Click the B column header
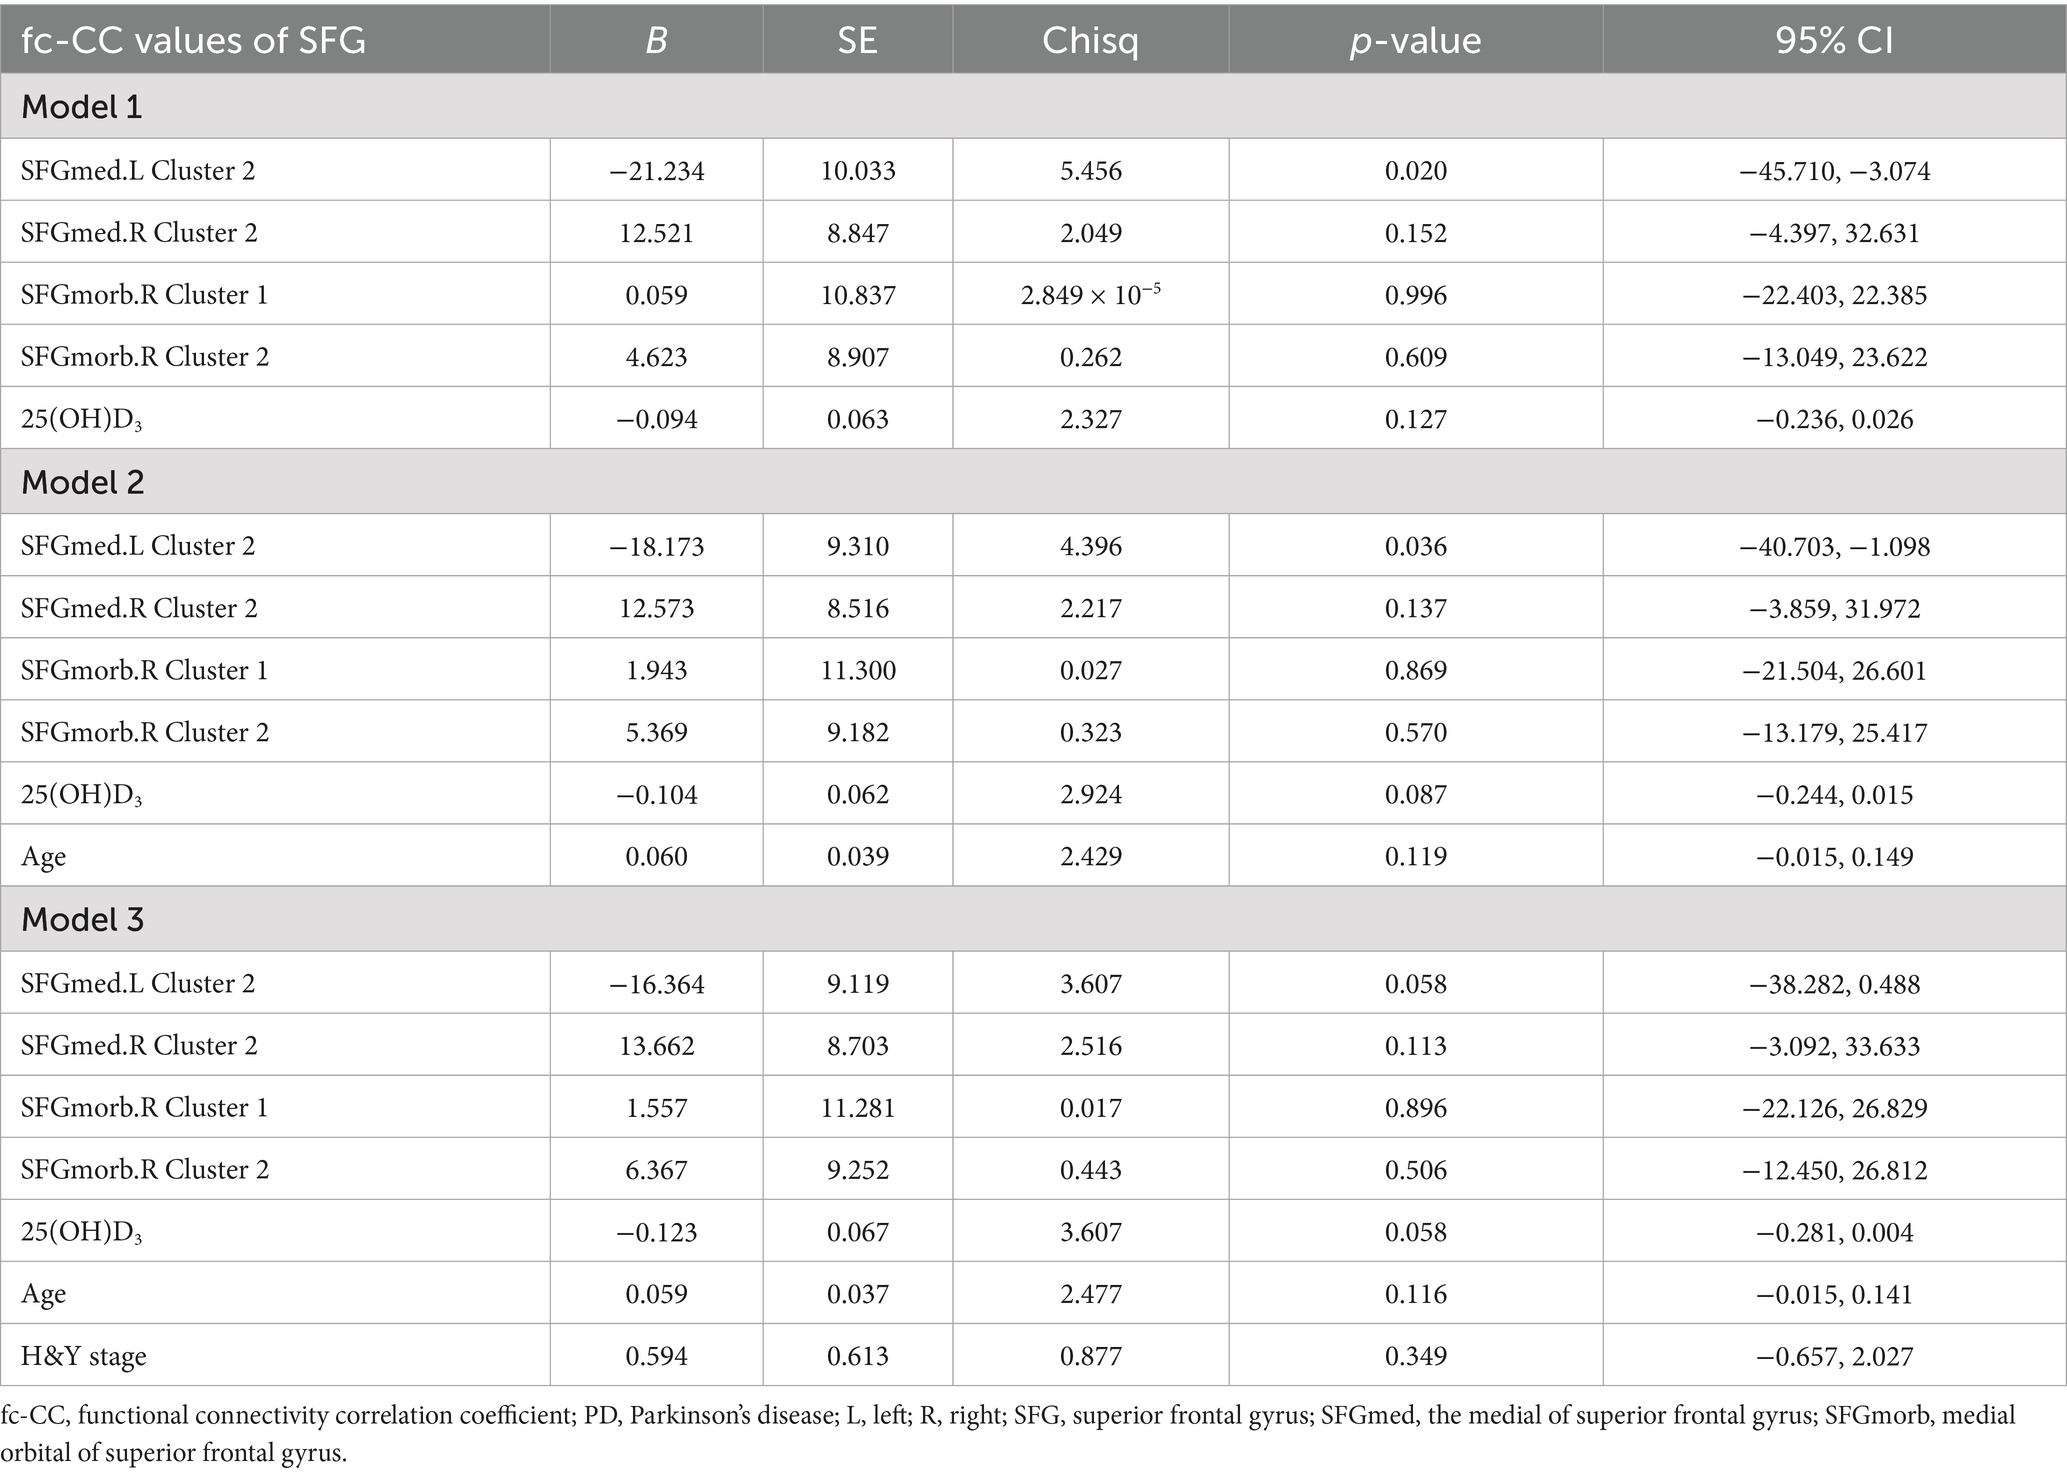The width and height of the screenshot is (2067, 1475). coord(656,40)
